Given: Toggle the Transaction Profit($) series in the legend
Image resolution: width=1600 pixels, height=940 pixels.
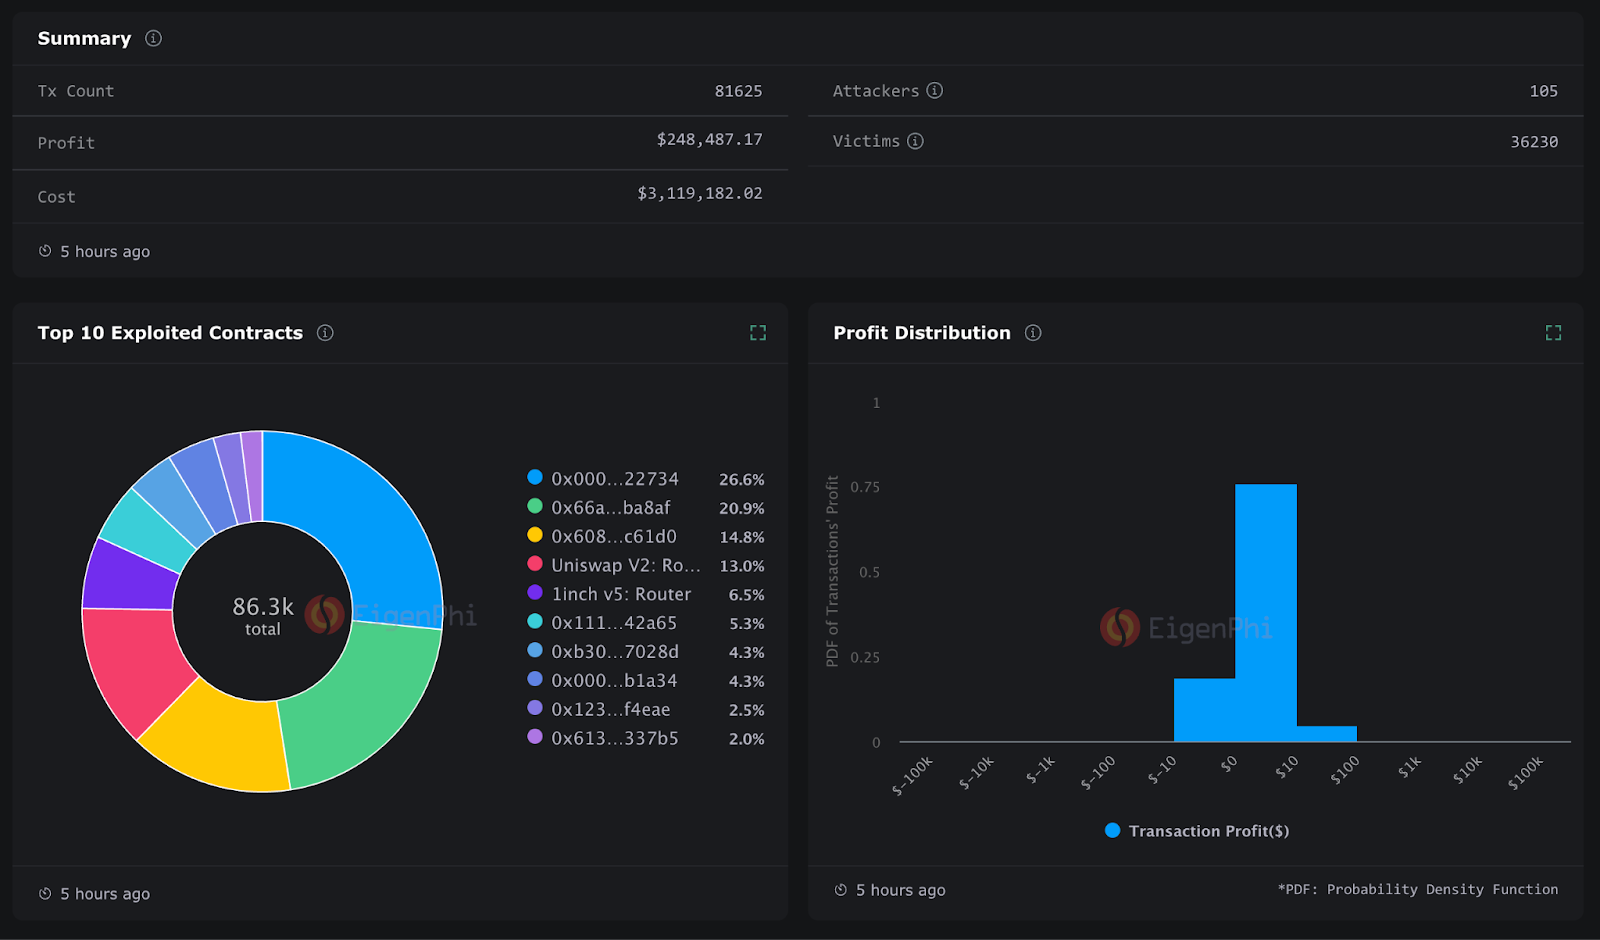Looking at the screenshot, I should pyautogui.click(x=1196, y=830).
